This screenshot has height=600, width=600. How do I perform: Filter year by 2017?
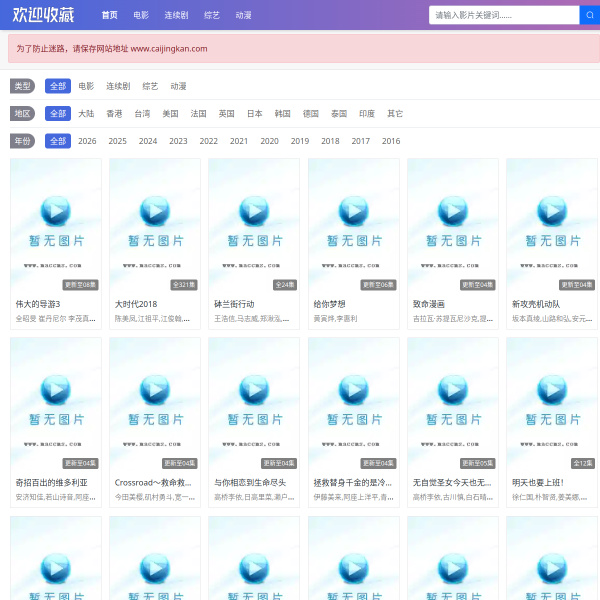(361, 141)
